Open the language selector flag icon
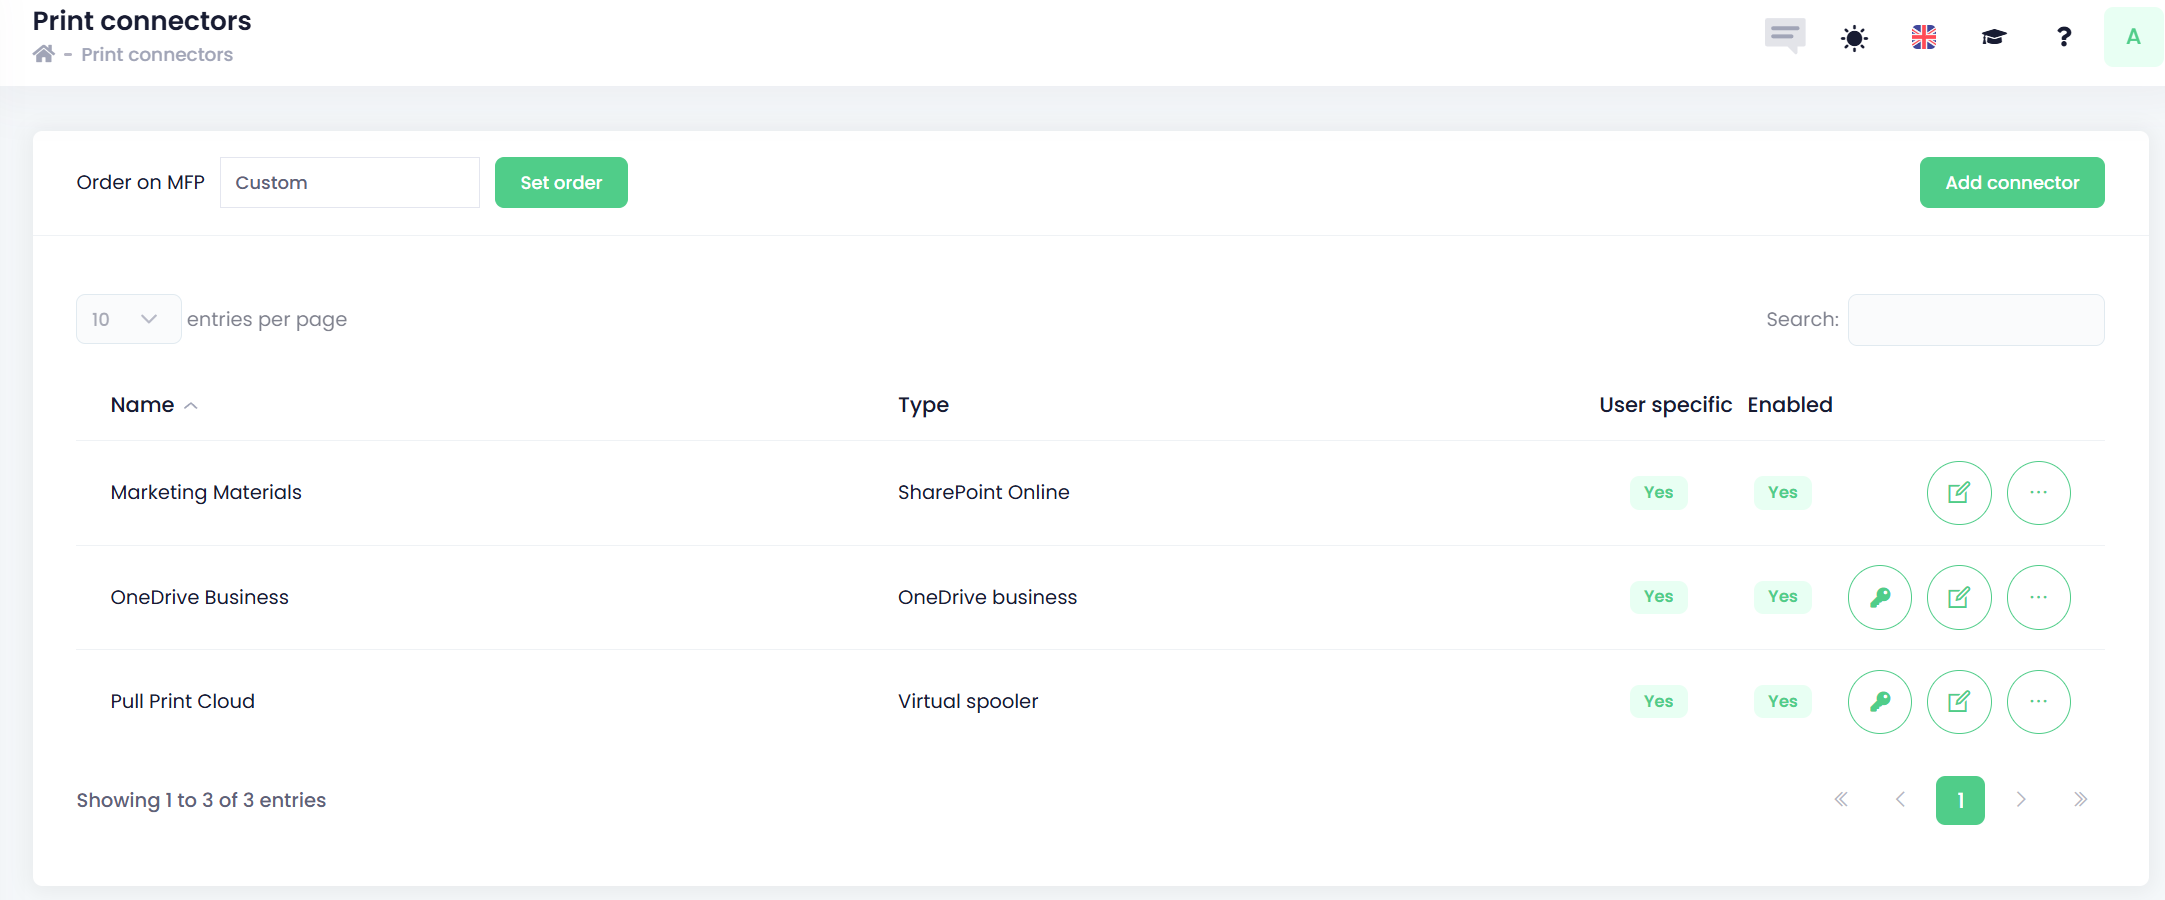The image size is (2165, 900). tap(1923, 38)
